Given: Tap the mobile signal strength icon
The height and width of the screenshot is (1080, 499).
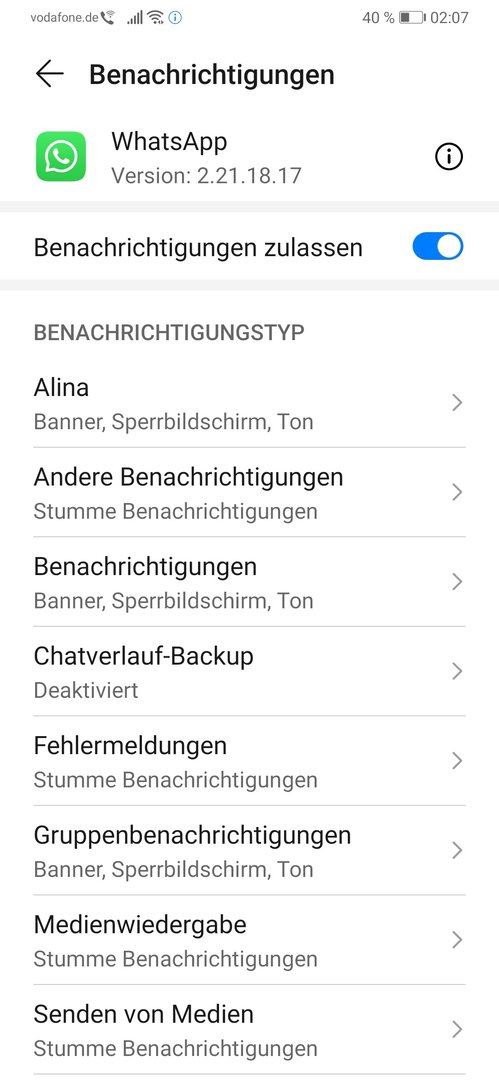Looking at the screenshot, I should click(x=134, y=17).
